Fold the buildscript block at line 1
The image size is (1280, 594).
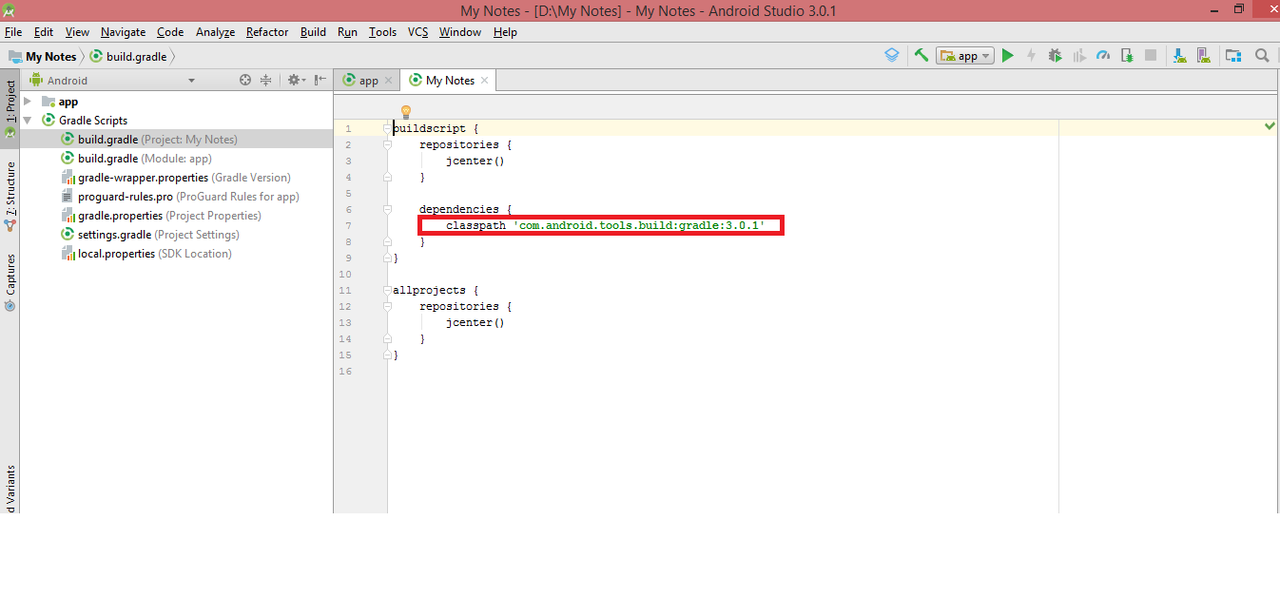[x=387, y=128]
